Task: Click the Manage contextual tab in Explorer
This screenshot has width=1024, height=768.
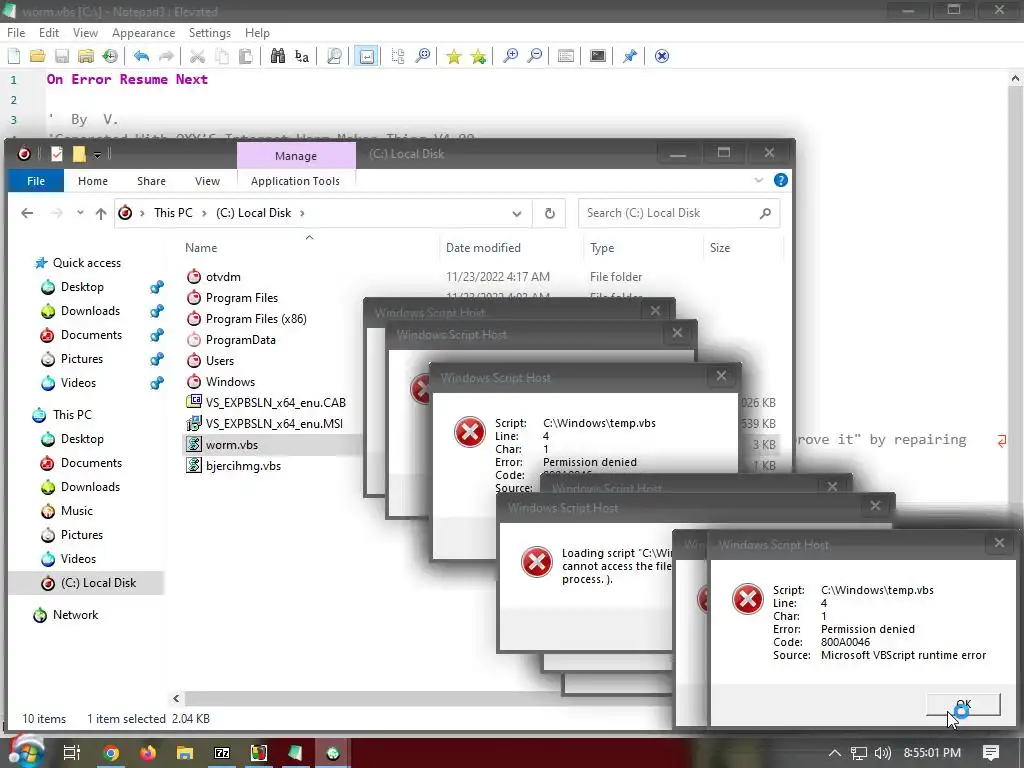Action: 296,155
